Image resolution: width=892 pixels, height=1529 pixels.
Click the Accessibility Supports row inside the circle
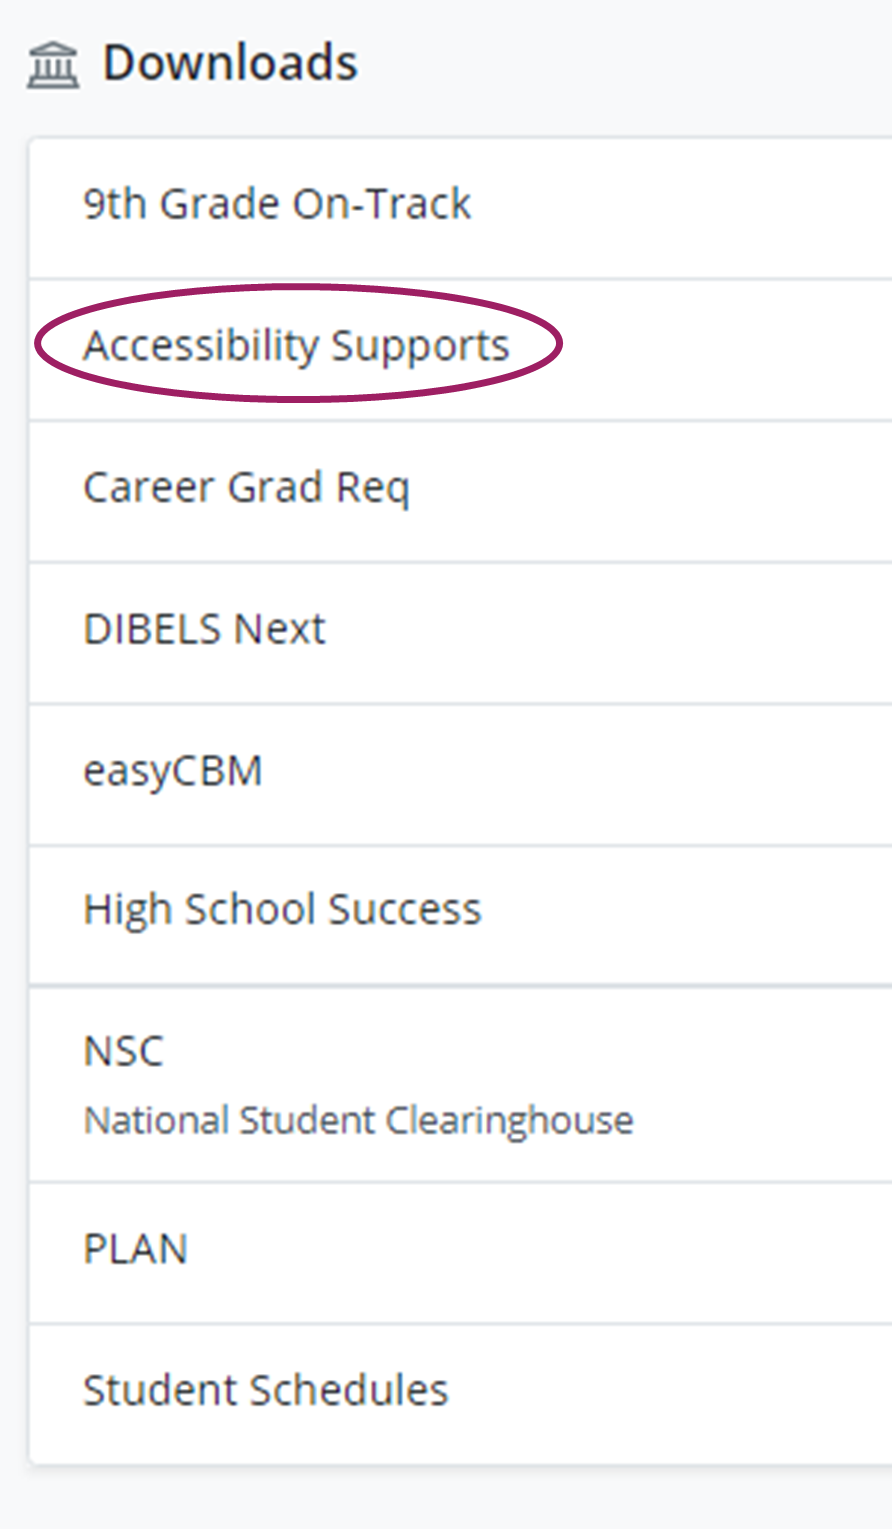coord(296,345)
